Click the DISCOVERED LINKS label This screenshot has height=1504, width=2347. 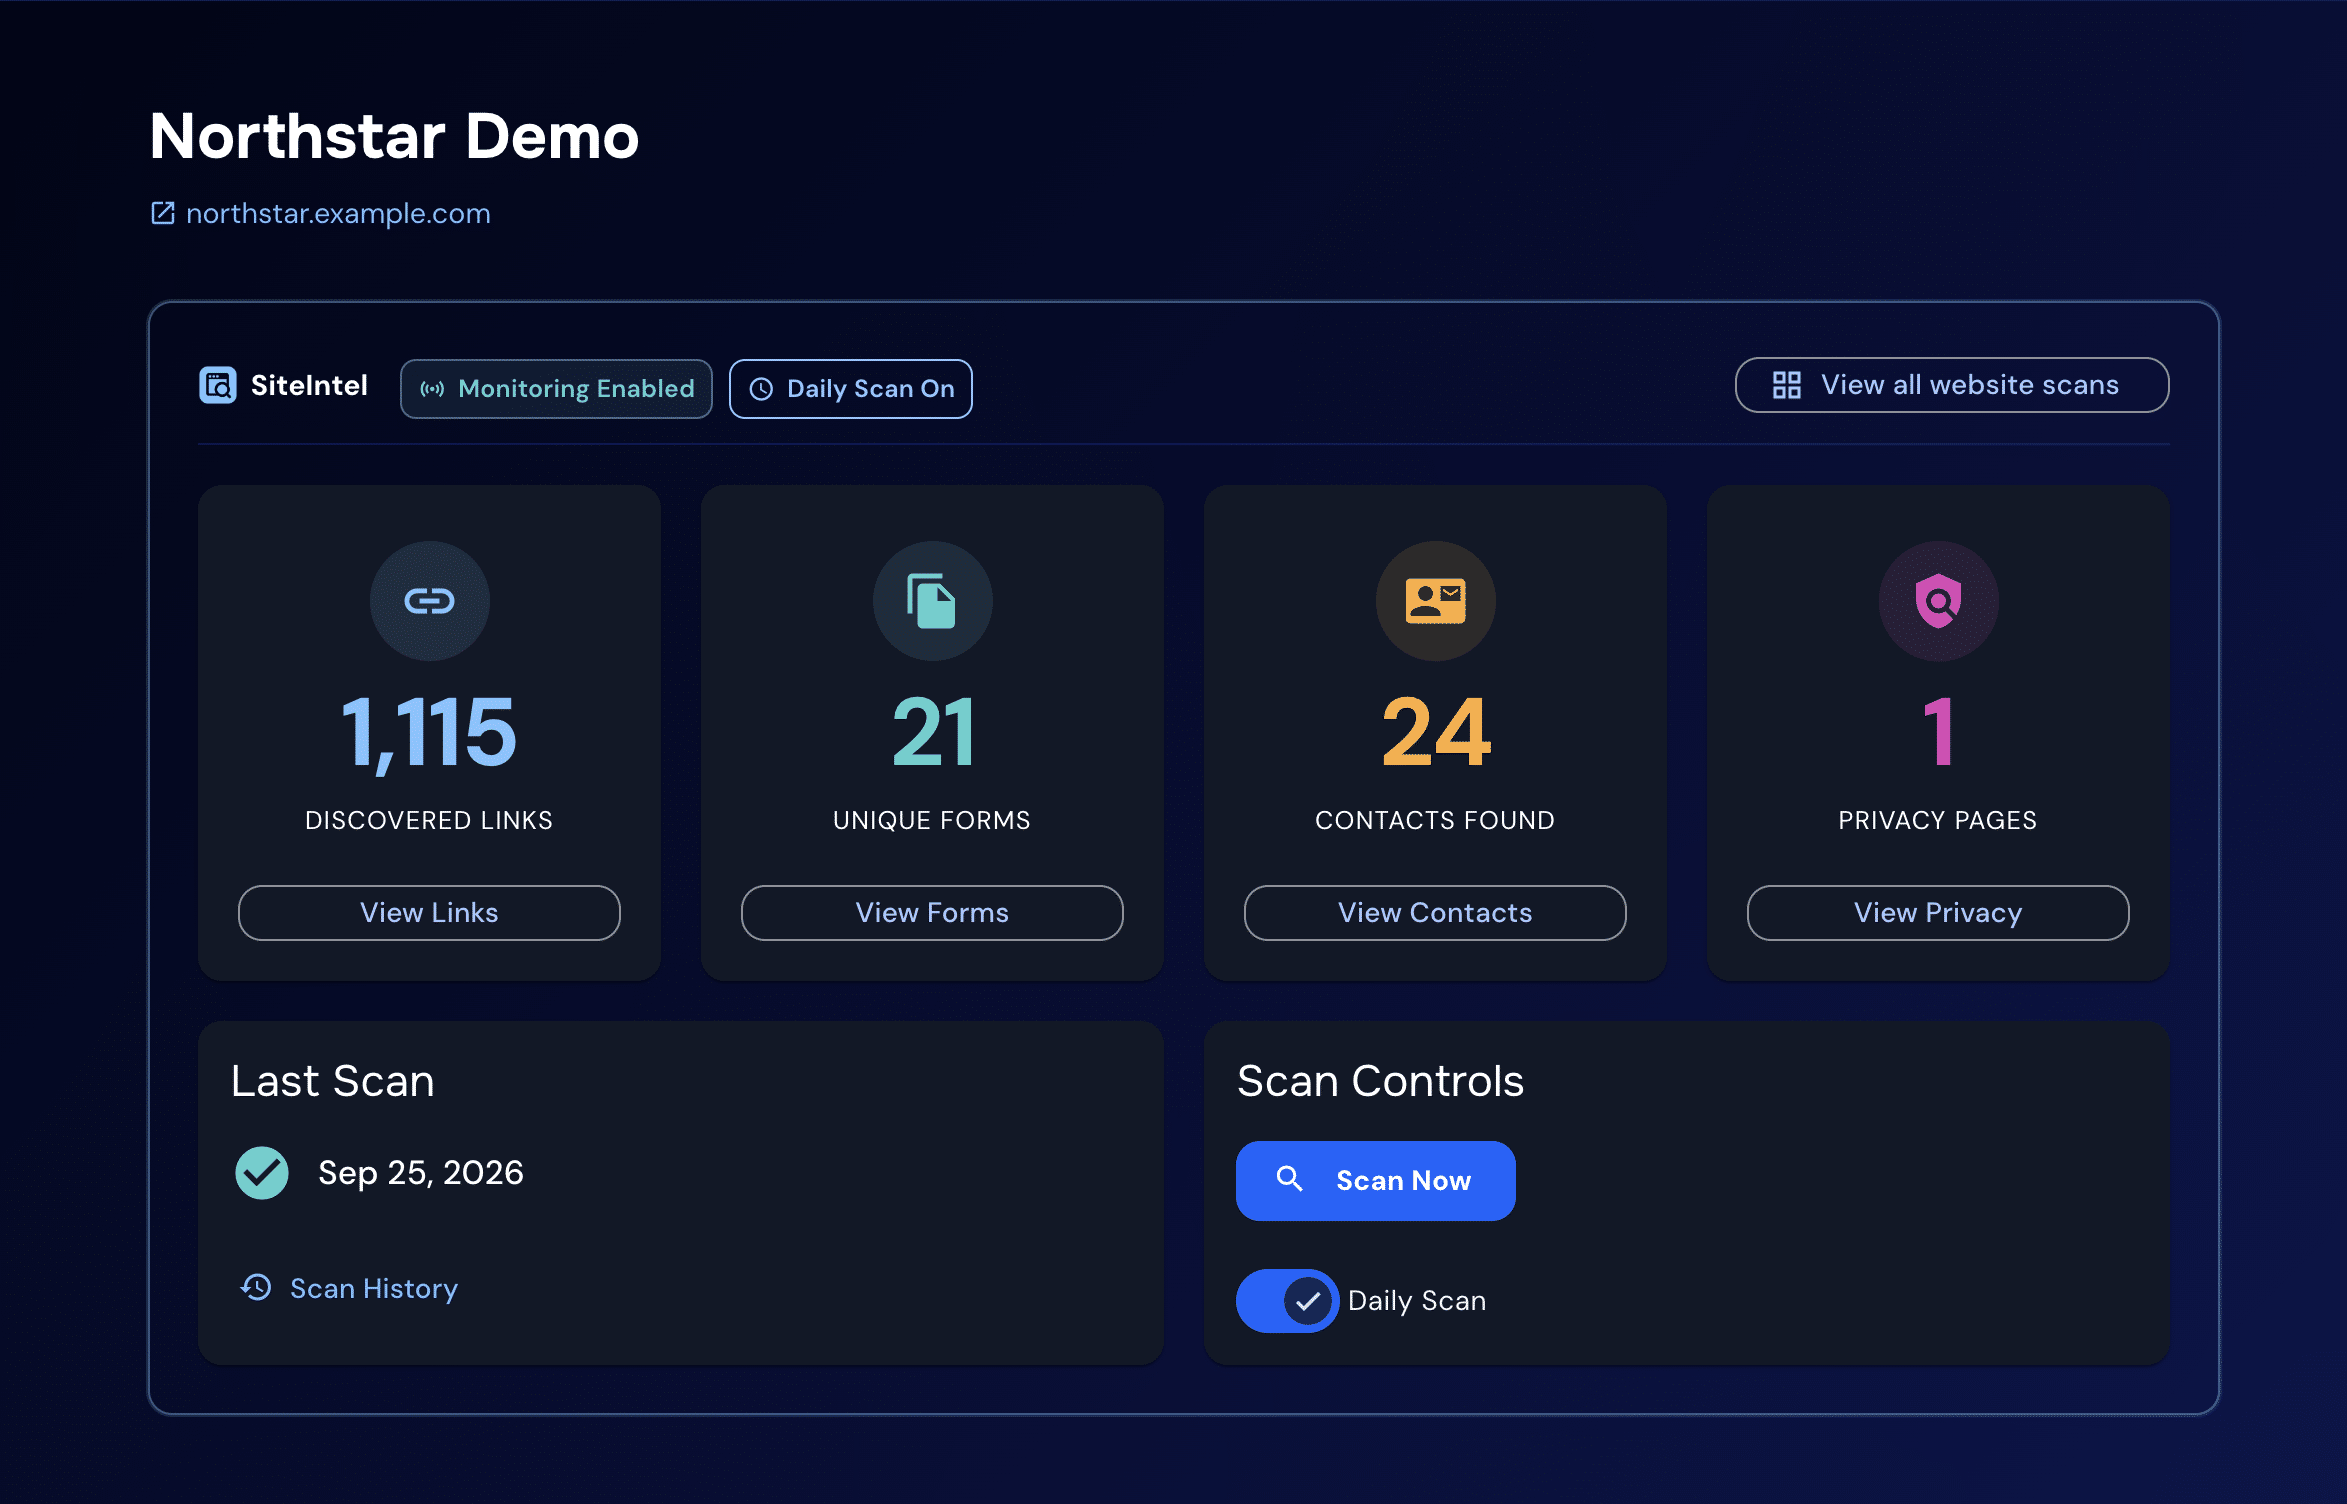429,820
